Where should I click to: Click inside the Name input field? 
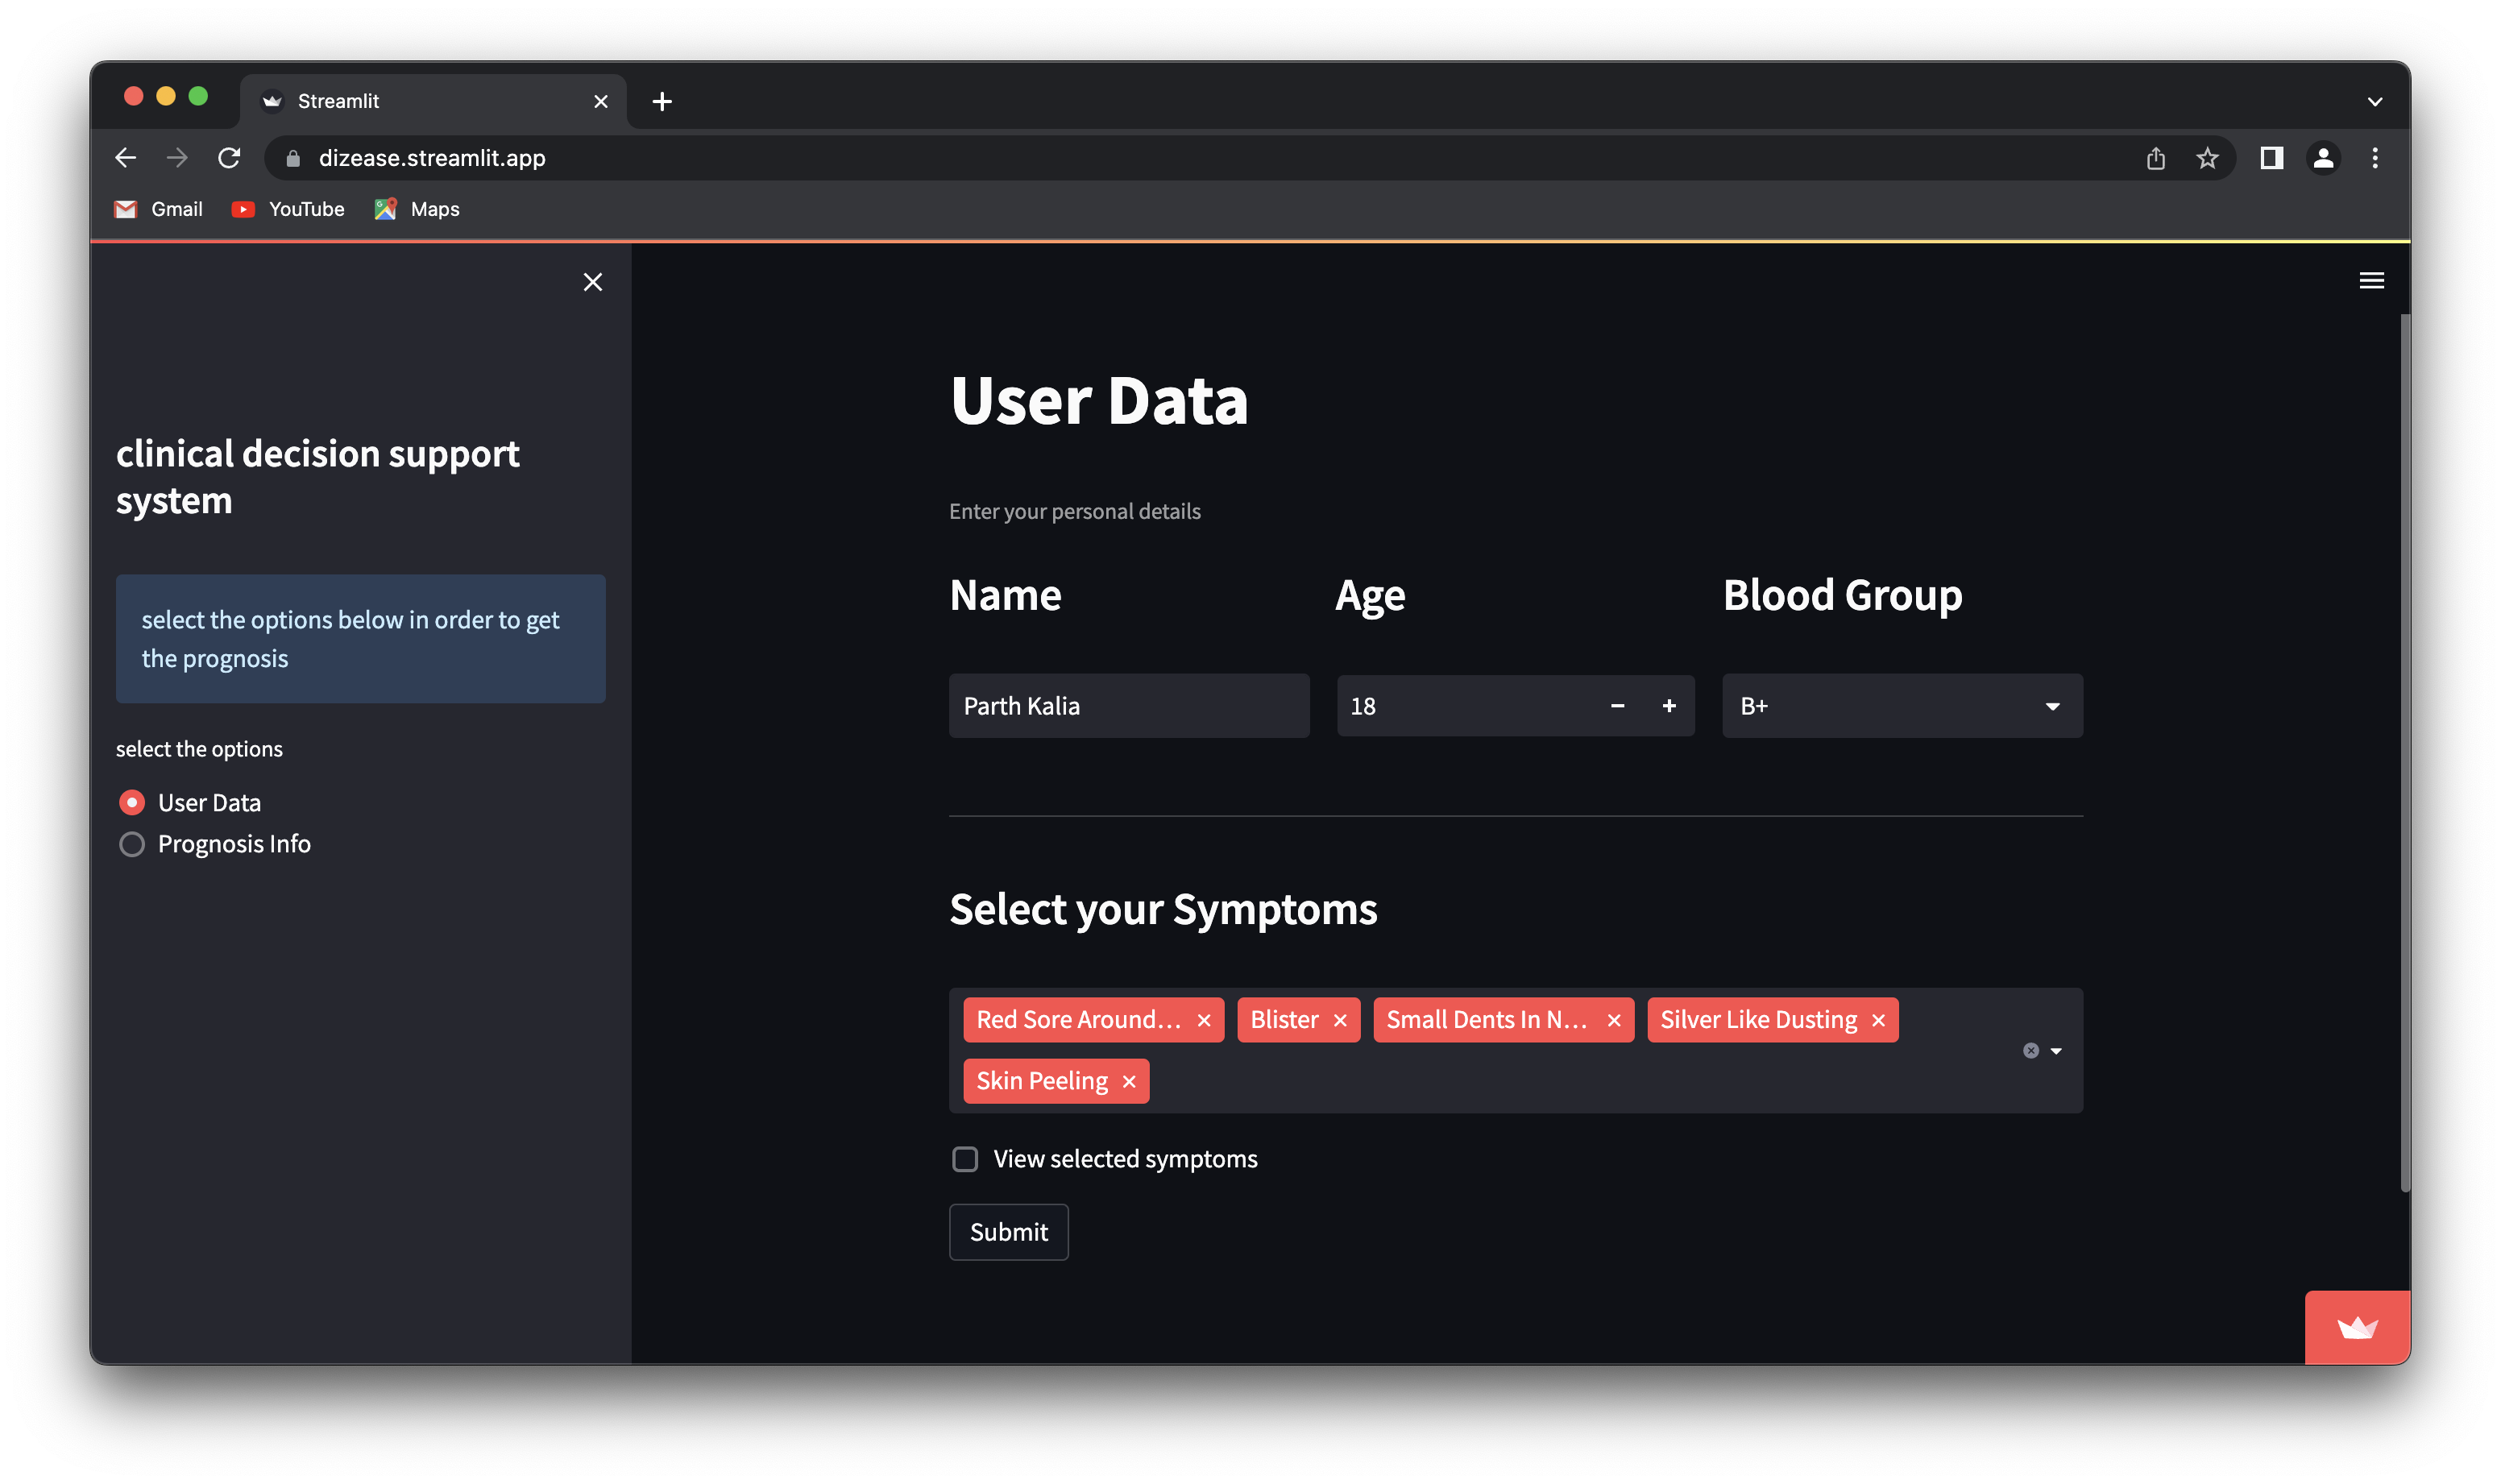coord(1128,705)
